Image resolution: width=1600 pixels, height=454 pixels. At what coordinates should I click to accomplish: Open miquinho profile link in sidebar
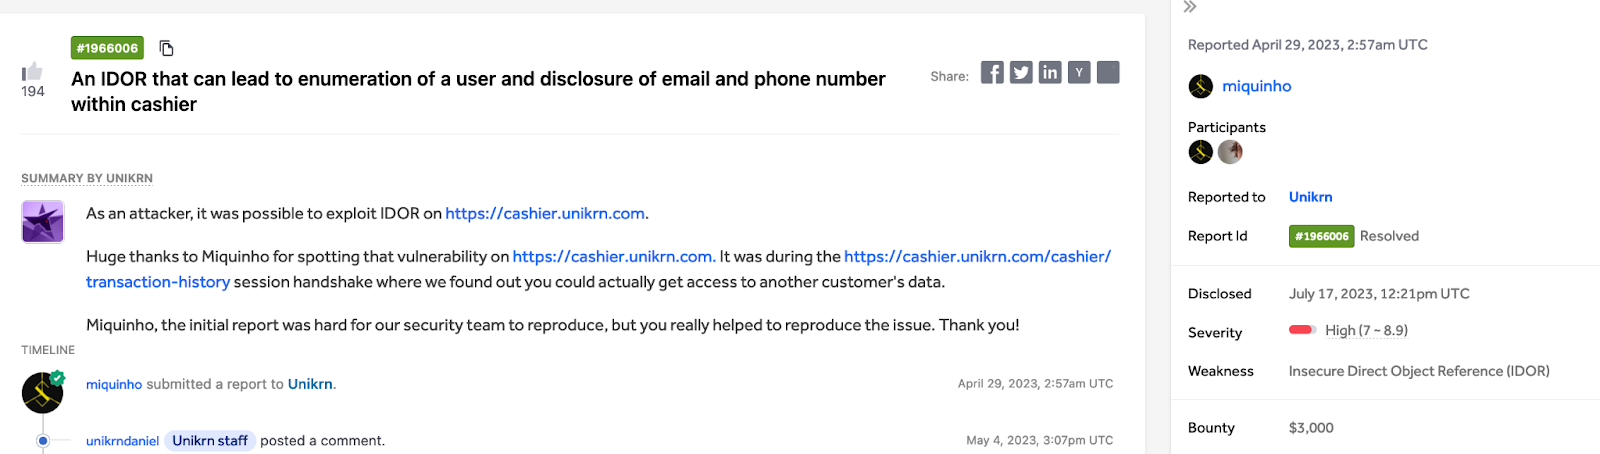(x=1256, y=86)
